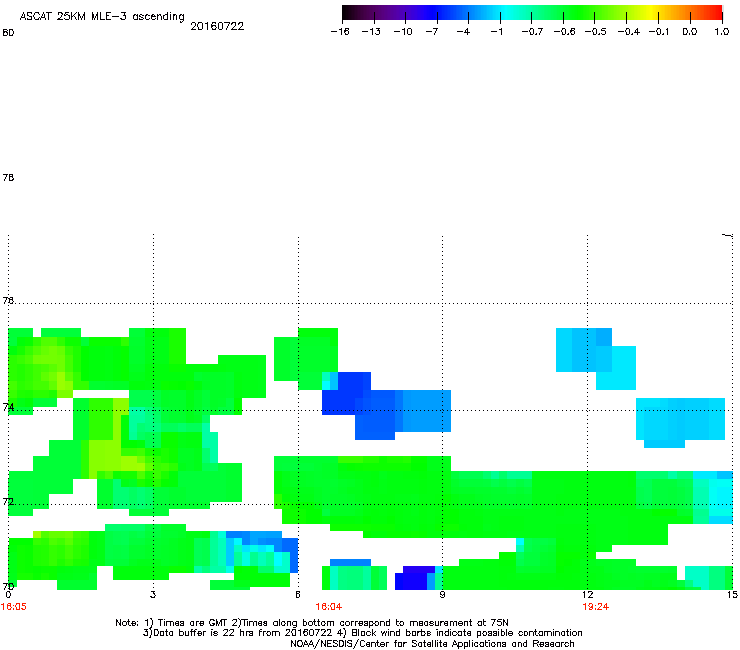Screen dimensions: 740x650
Task: Select the '9' longitude axis label
Action: pyautogui.click(x=442, y=595)
